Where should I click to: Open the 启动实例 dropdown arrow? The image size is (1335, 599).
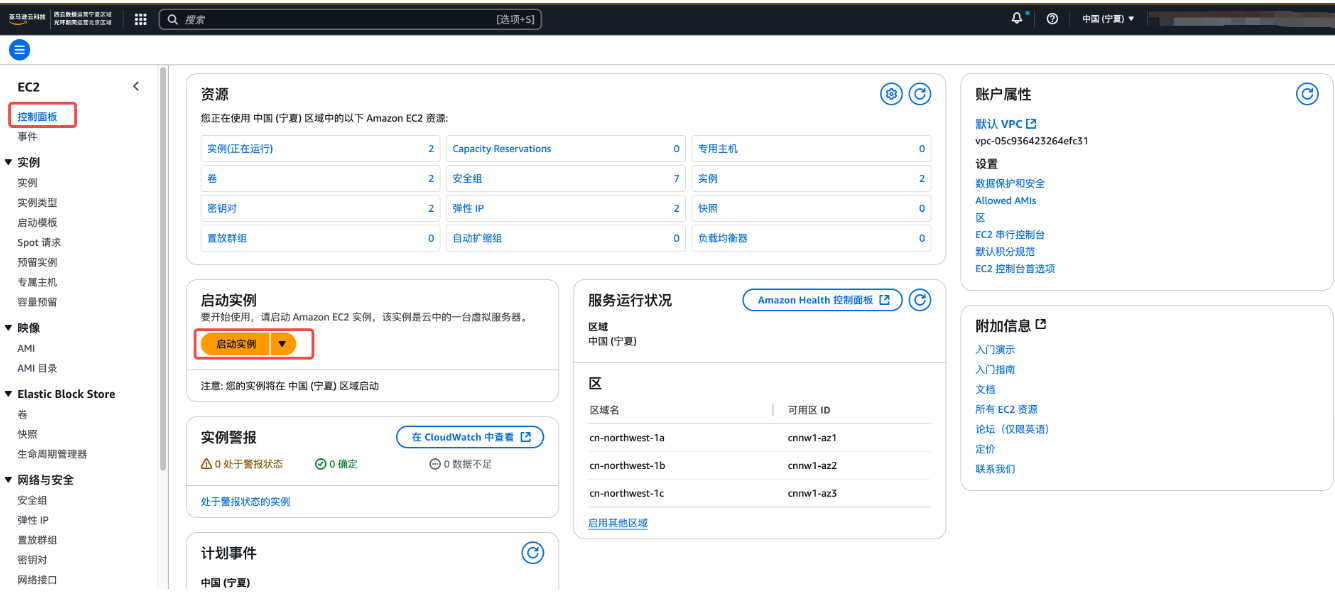pyautogui.click(x=282, y=344)
